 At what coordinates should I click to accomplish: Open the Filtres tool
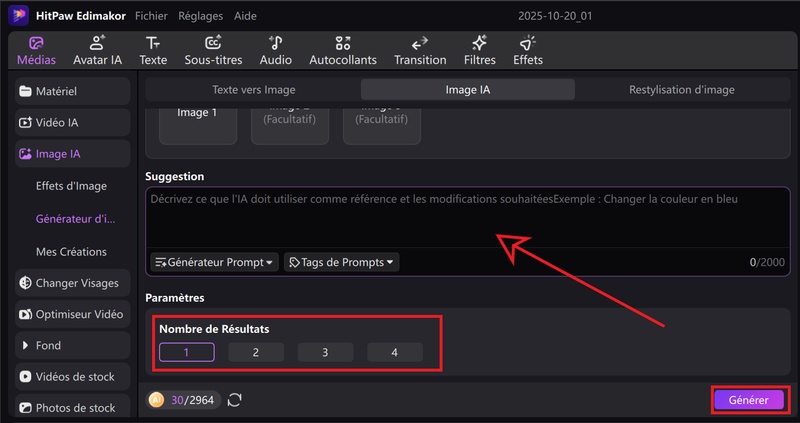[480, 51]
